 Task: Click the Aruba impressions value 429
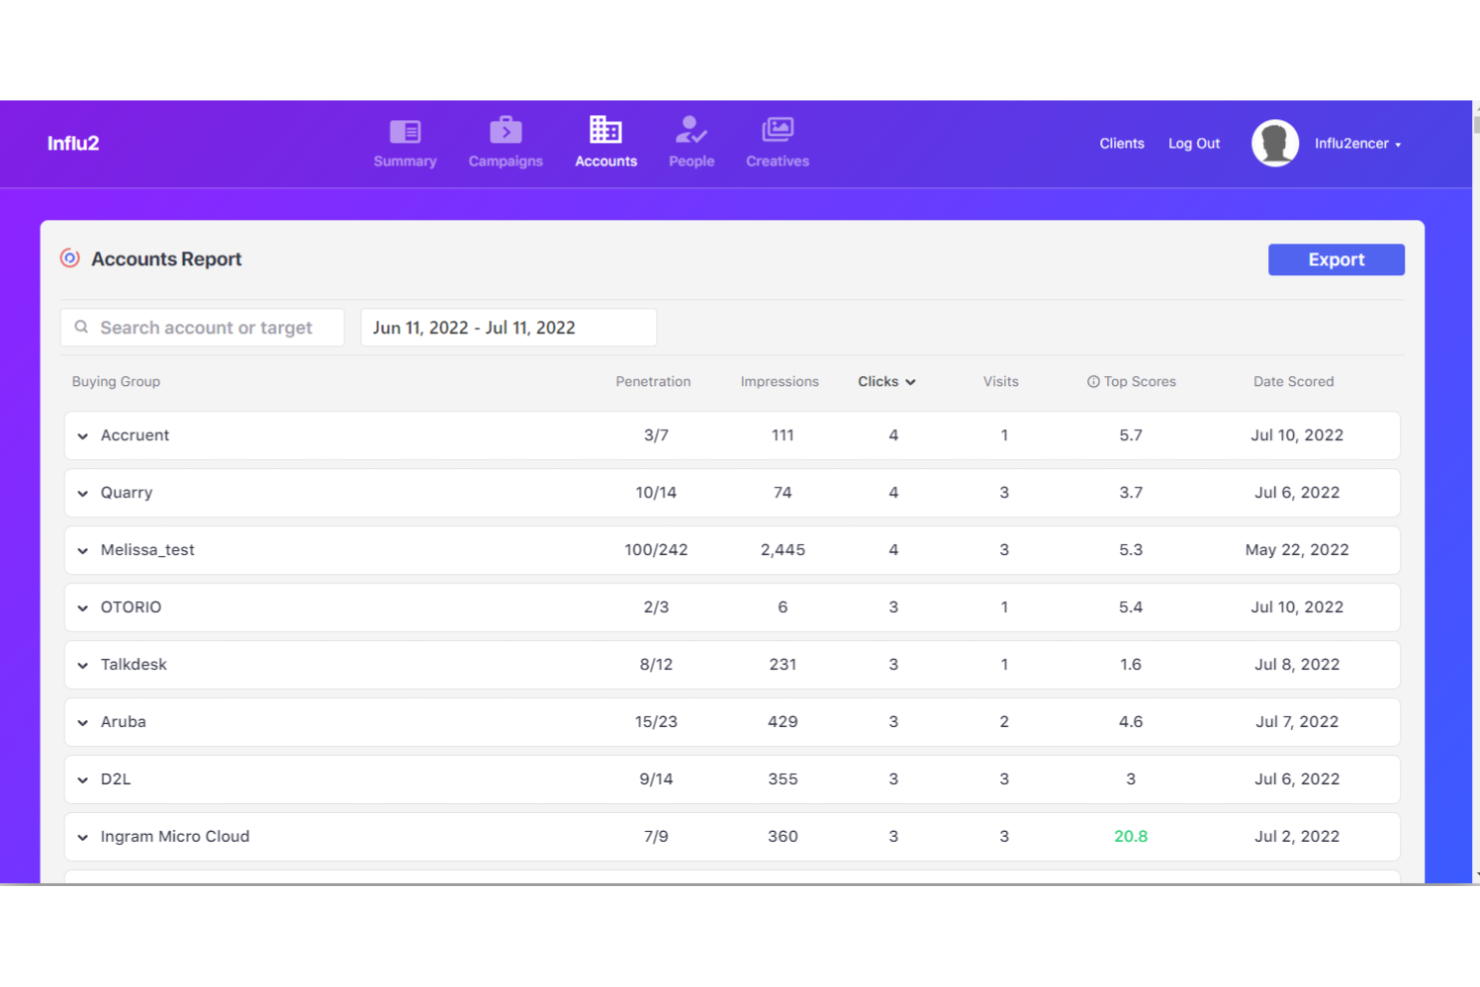(783, 721)
